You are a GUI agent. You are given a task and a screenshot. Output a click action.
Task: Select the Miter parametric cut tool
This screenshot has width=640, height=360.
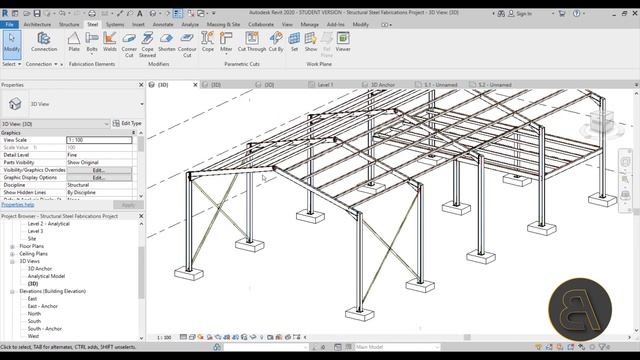226,42
